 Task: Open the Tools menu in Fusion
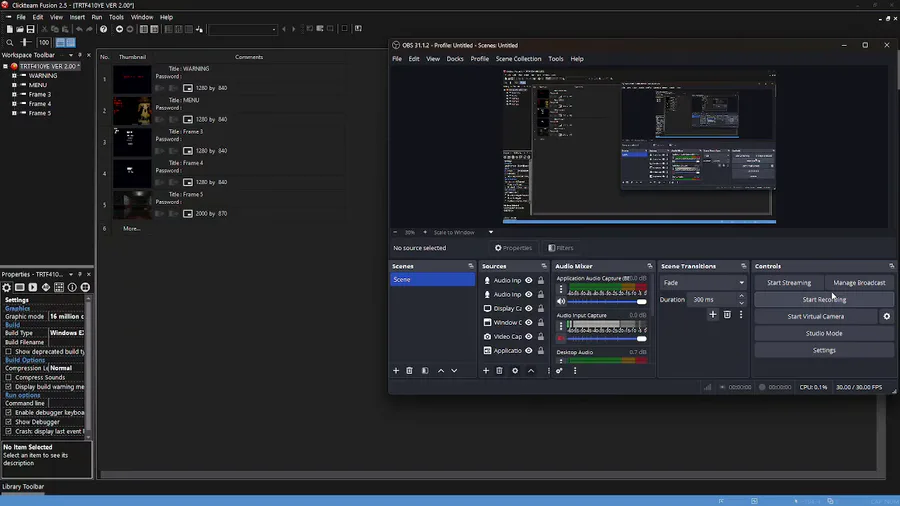click(x=116, y=17)
